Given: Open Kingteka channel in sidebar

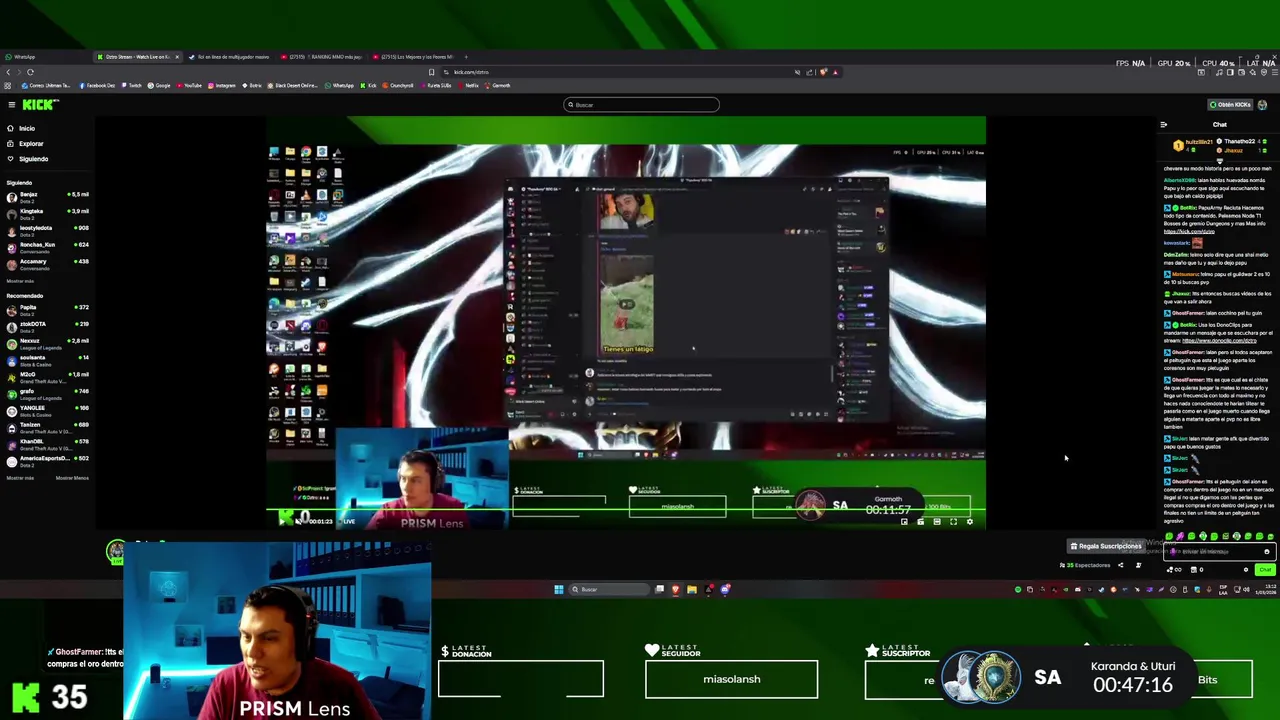Looking at the screenshot, I should (x=48, y=213).
